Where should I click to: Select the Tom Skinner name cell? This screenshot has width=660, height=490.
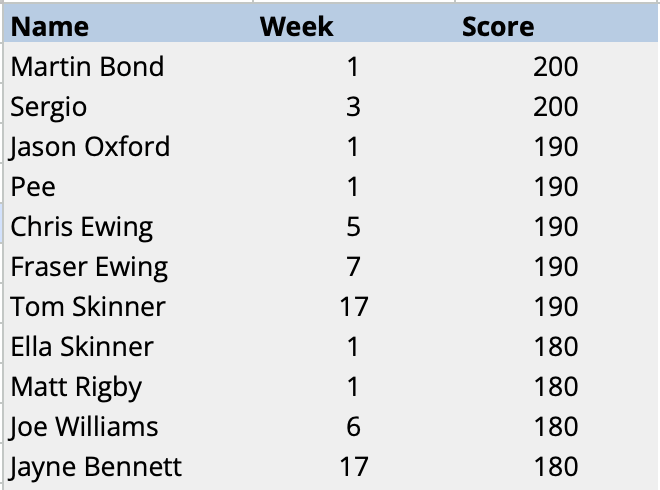(x=88, y=306)
